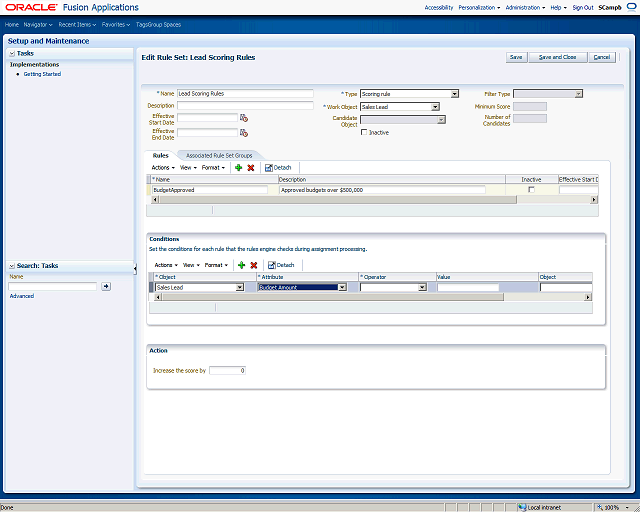The height and width of the screenshot is (512, 640).
Task: Click the Effective Start Date input field
Action: point(207,118)
